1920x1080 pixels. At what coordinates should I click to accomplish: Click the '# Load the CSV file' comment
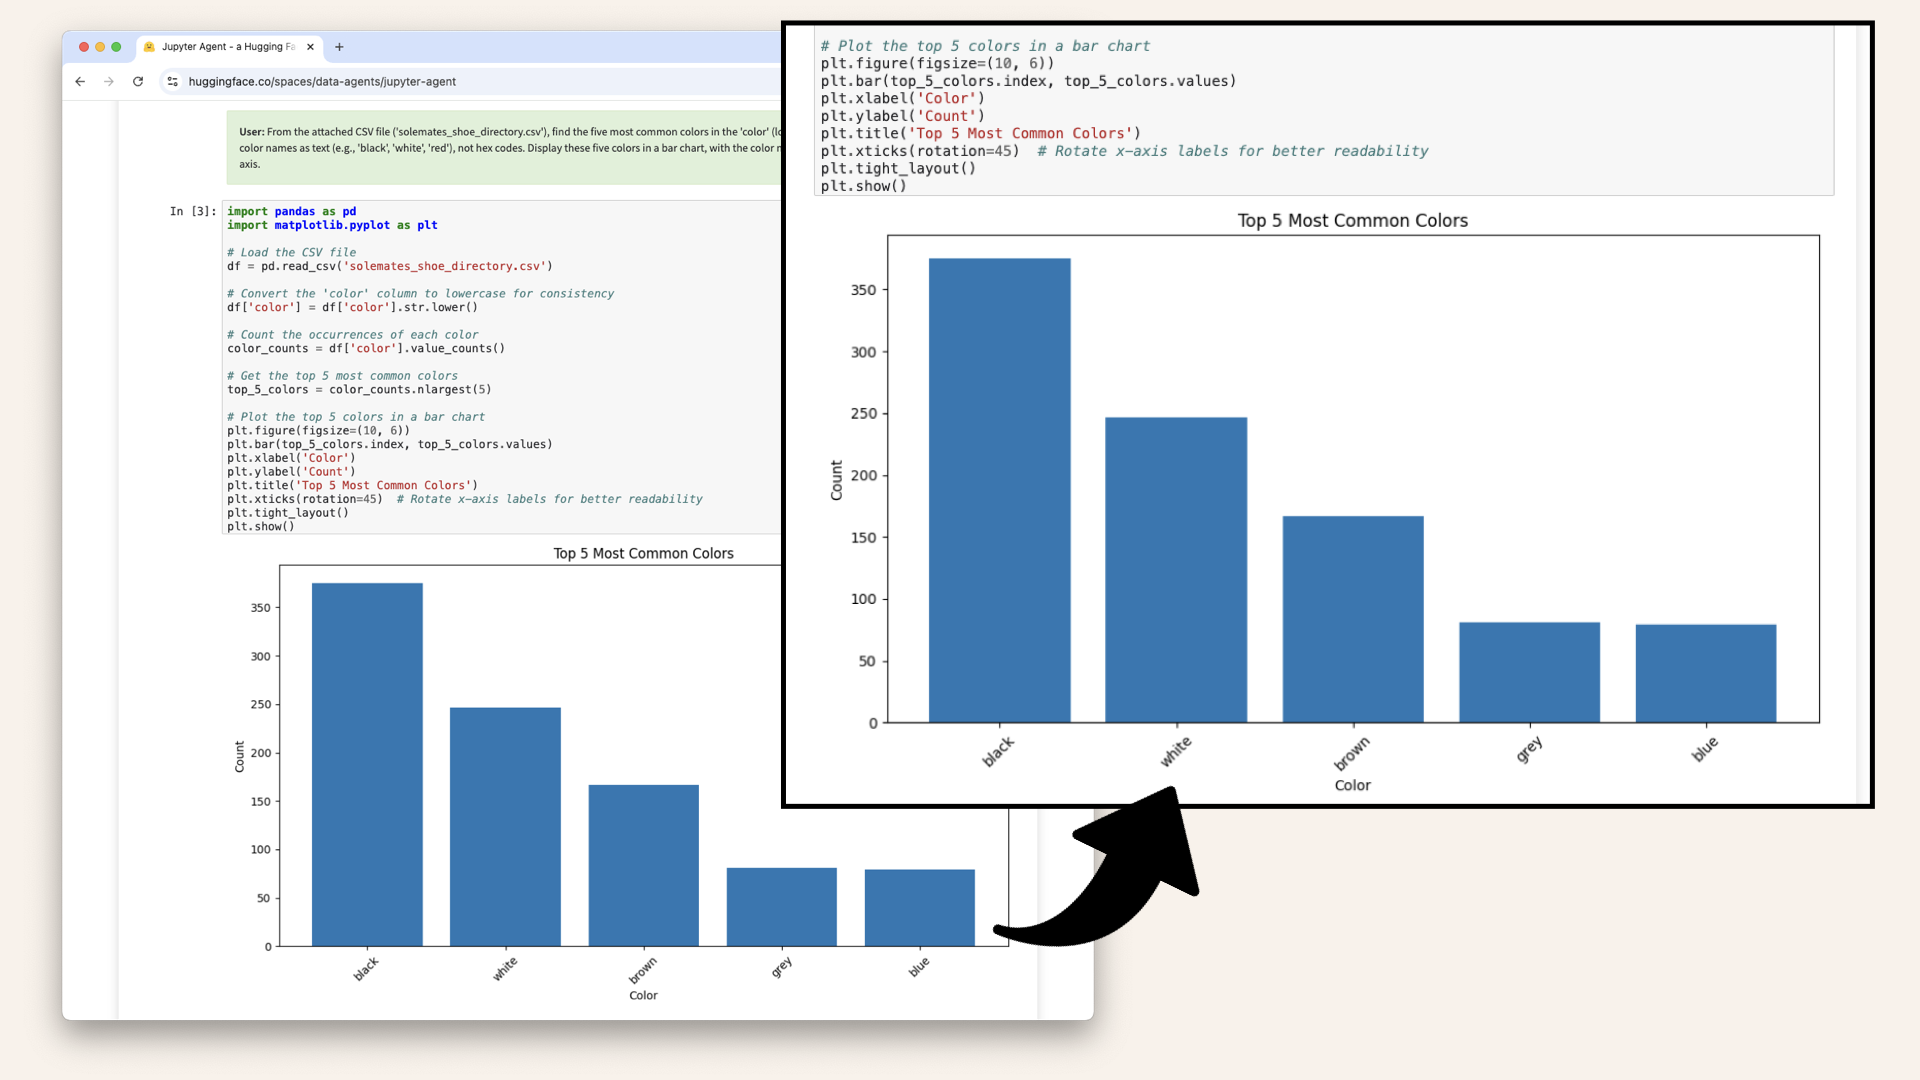(291, 252)
